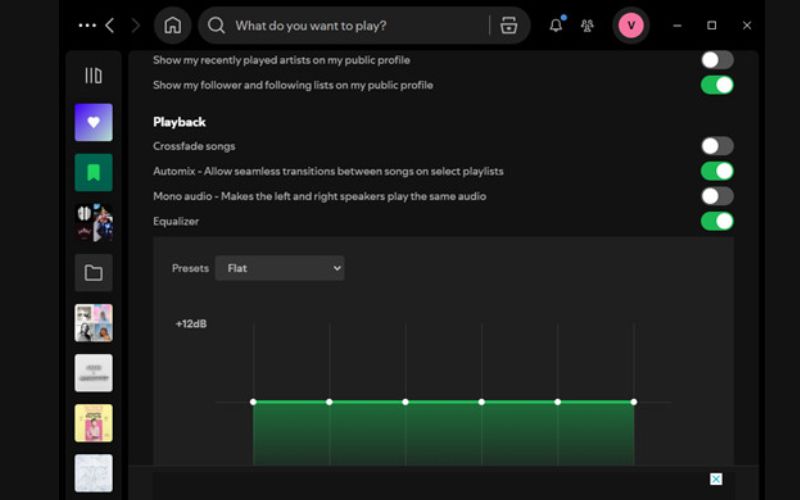The image size is (800, 500).
Task: Open Your Library sidebar icon
Action: (93, 75)
